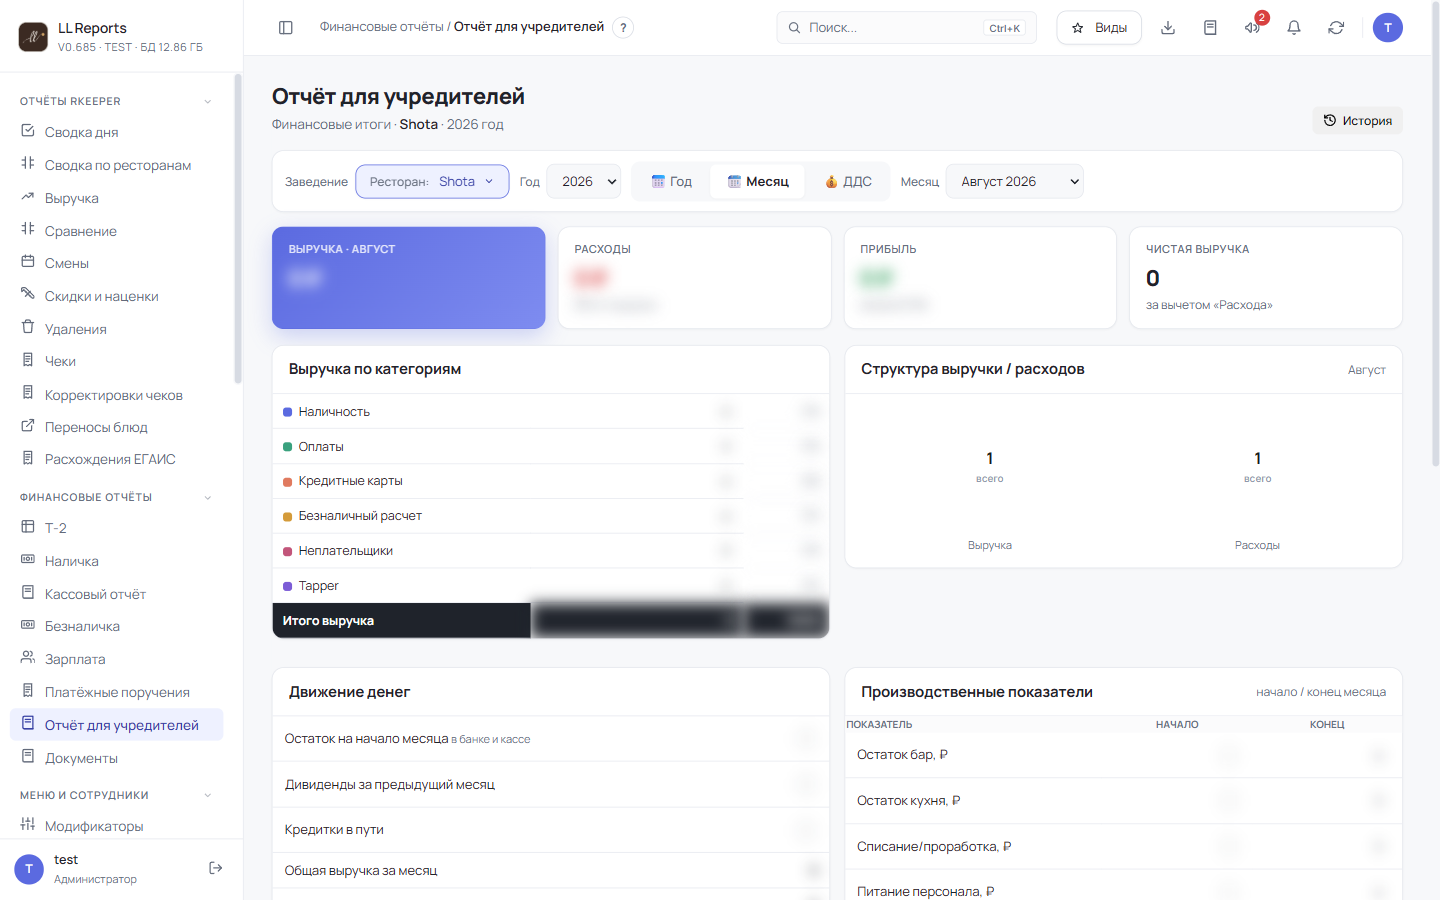Switch to the Год tab
This screenshot has width=1440, height=900.
pos(672,182)
